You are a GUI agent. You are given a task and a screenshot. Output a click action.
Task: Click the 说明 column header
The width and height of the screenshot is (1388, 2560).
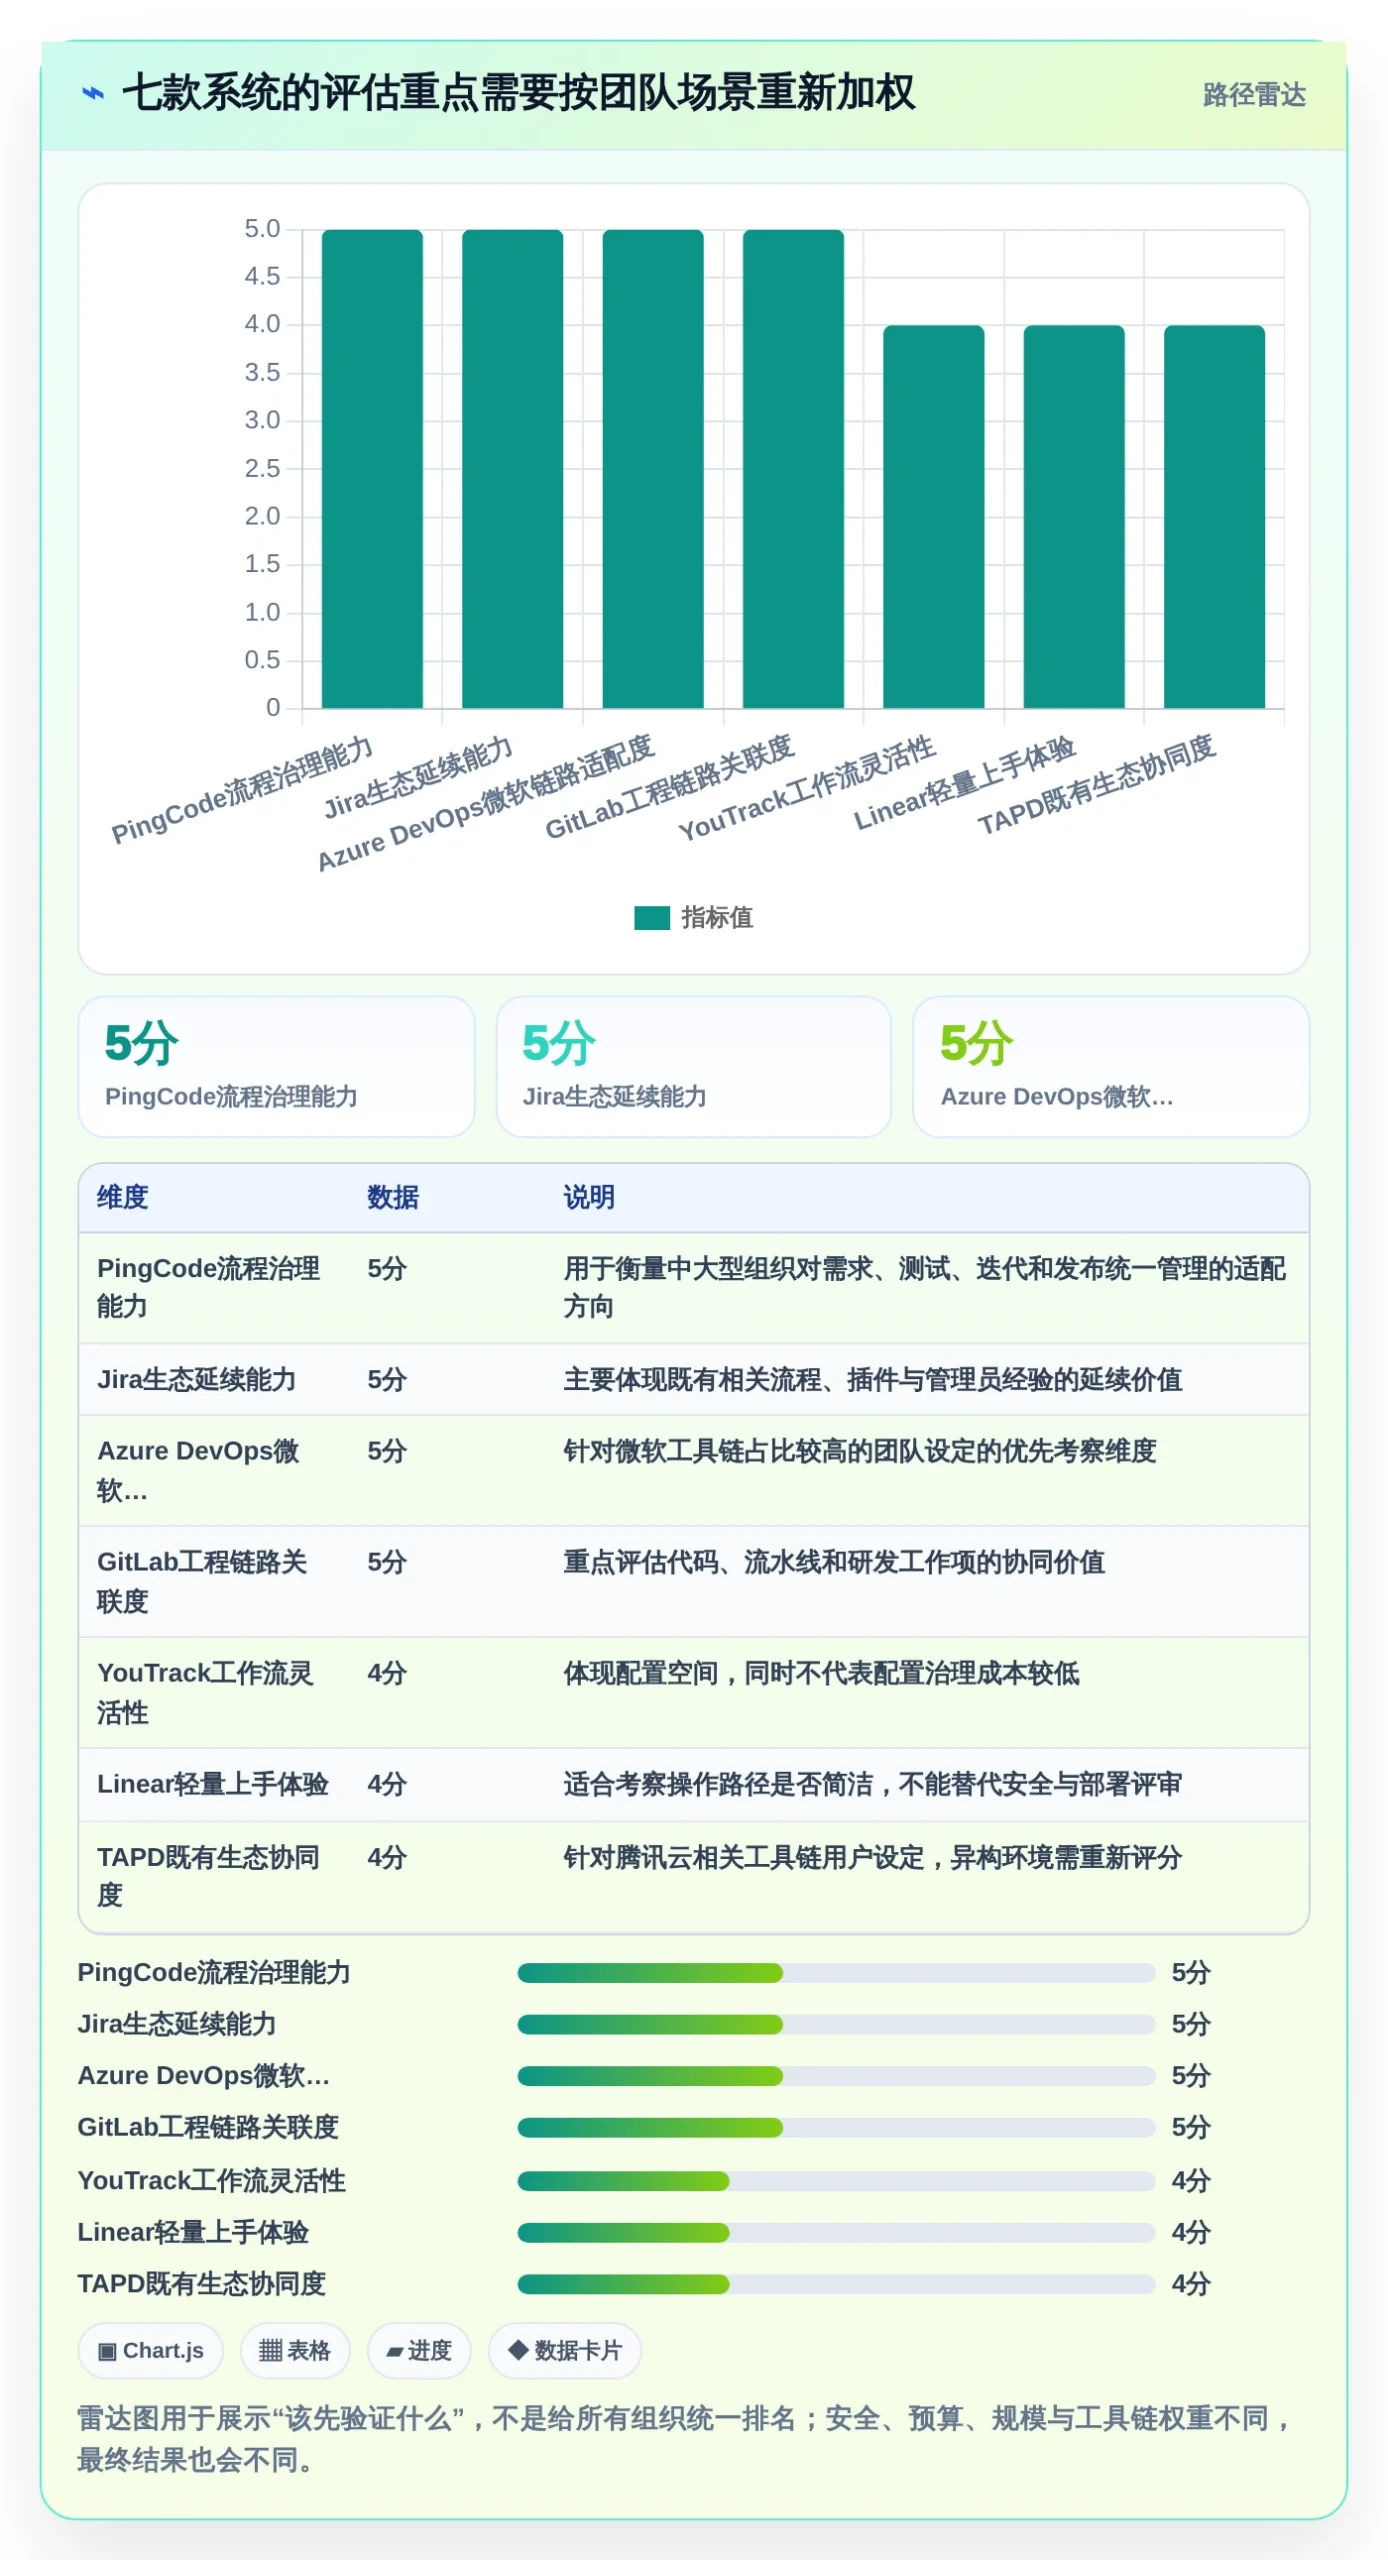tap(589, 1197)
